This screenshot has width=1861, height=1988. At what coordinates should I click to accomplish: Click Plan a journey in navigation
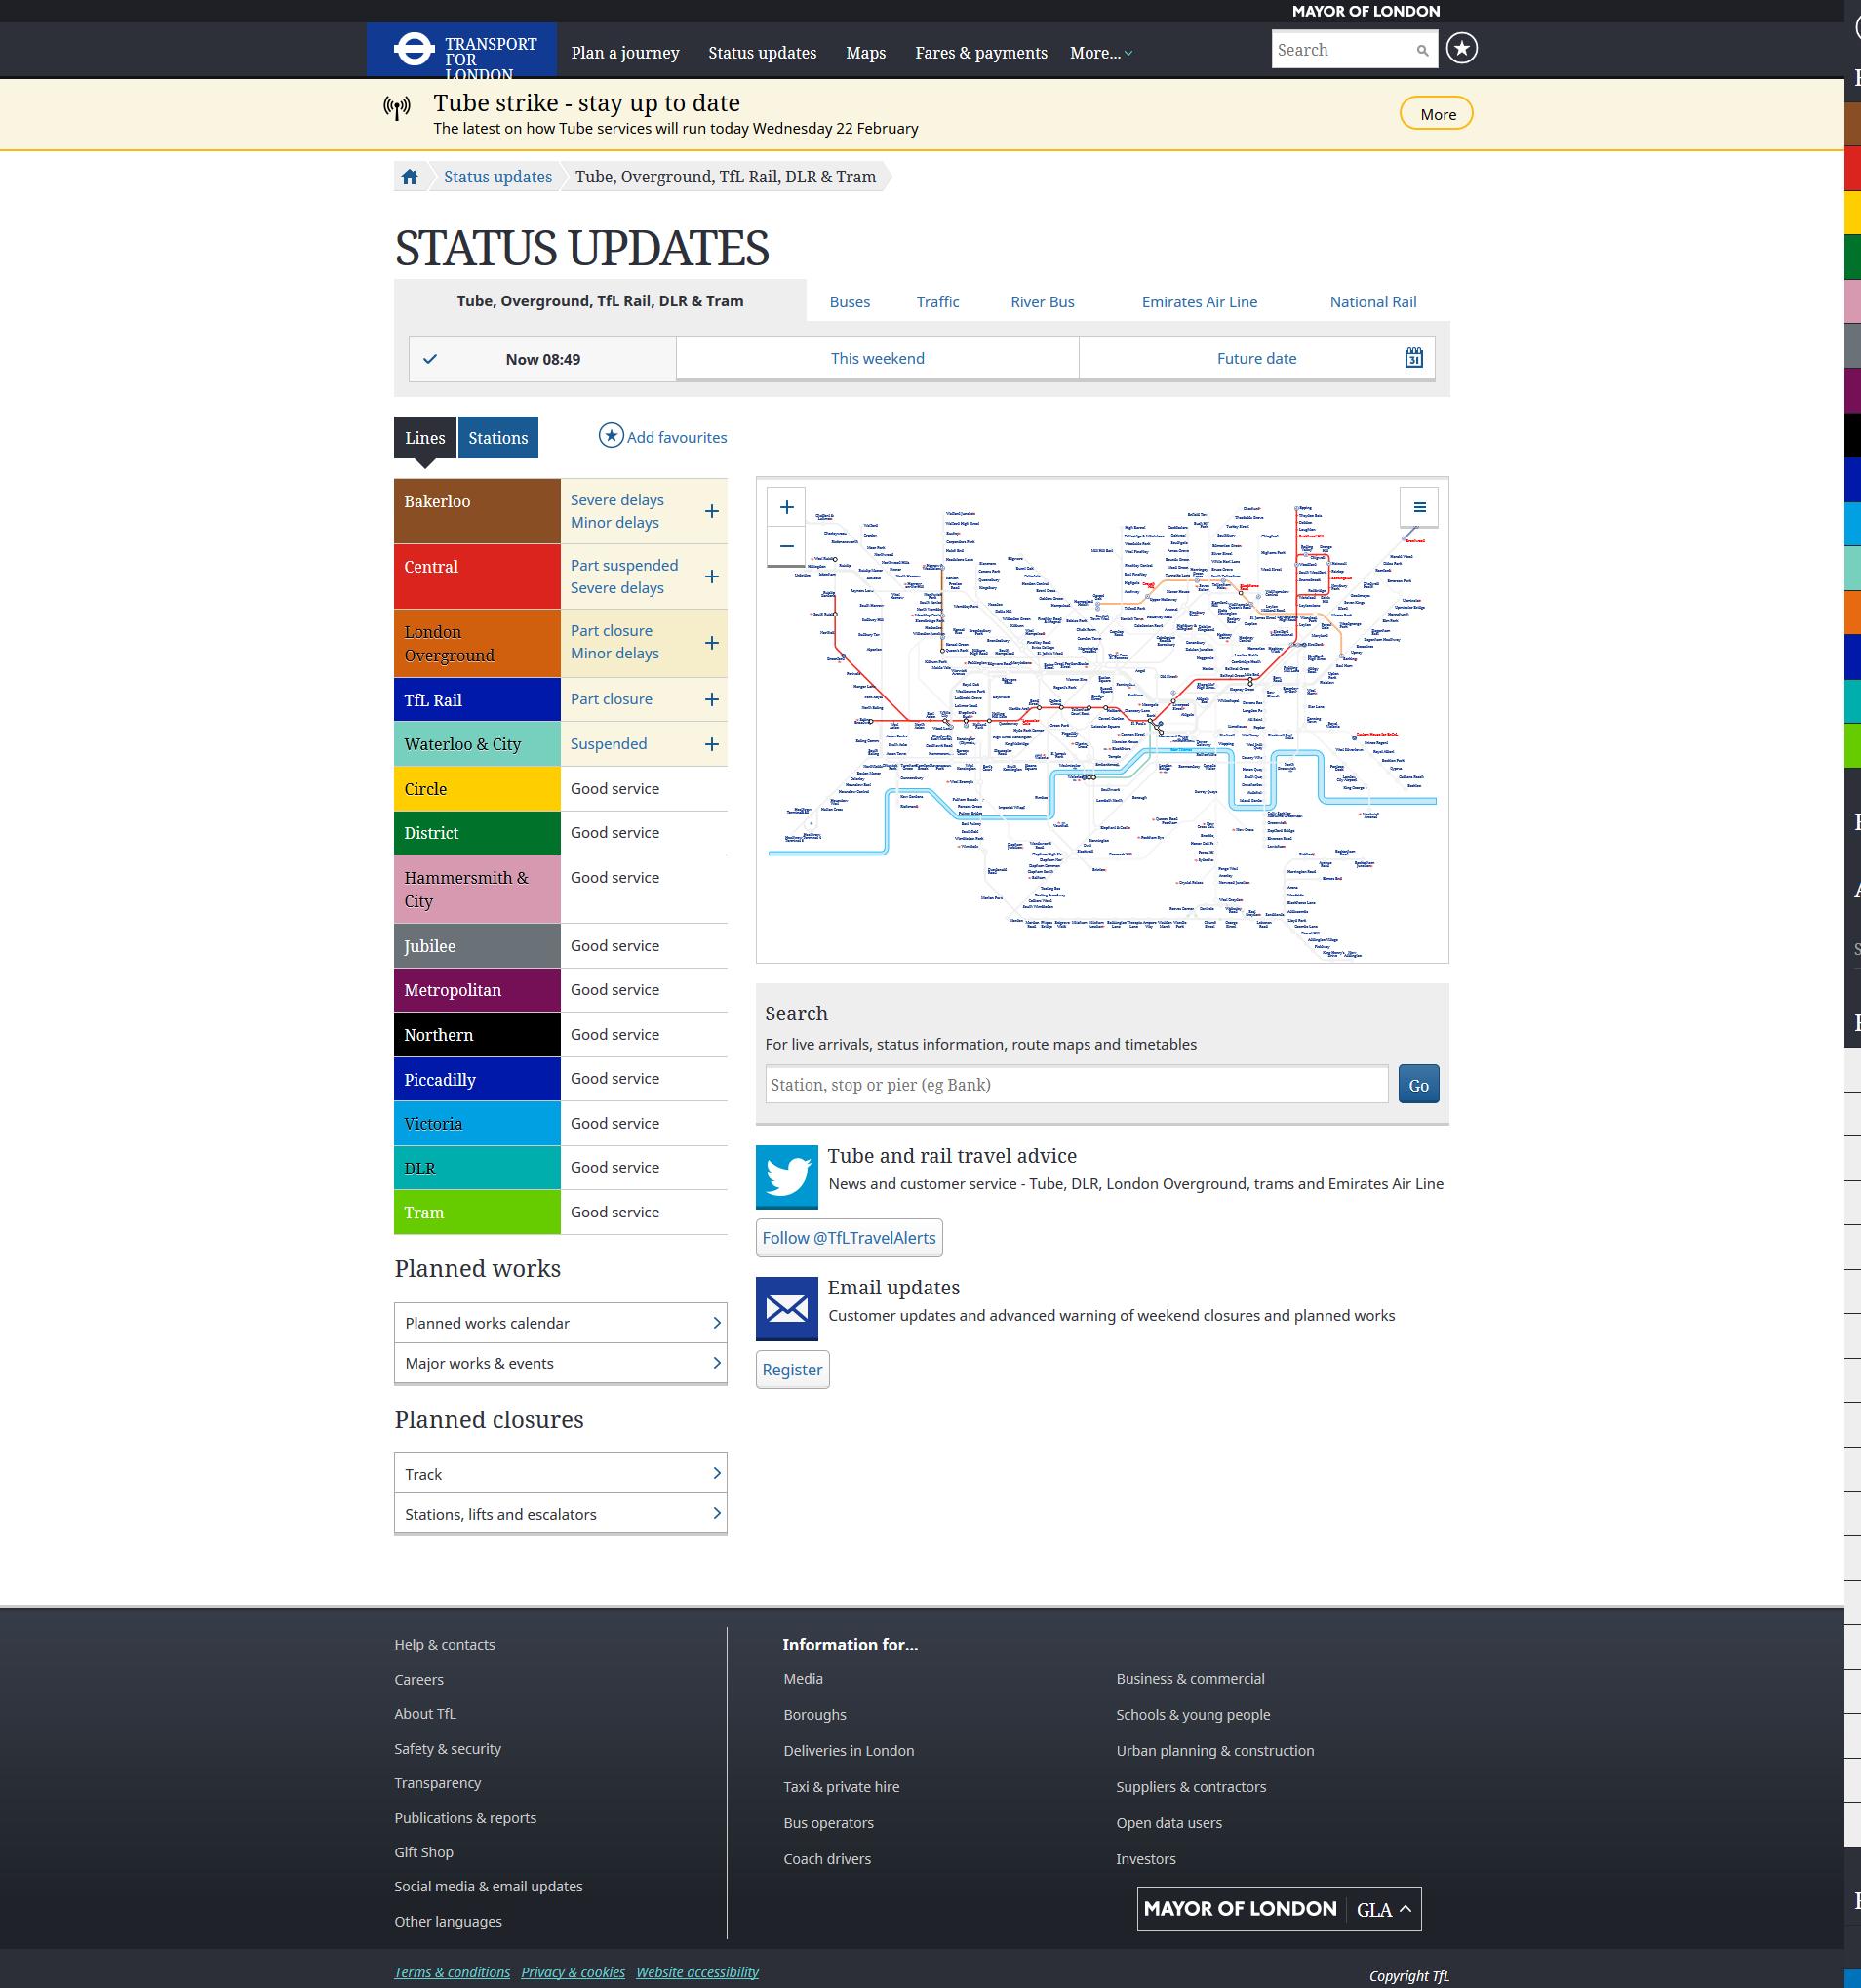coord(625,53)
